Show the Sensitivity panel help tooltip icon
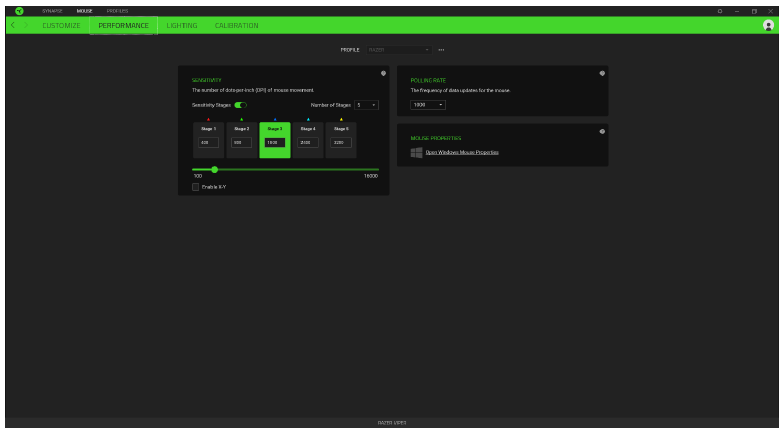This screenshot has height=434, width=784. tap(384, 74)
